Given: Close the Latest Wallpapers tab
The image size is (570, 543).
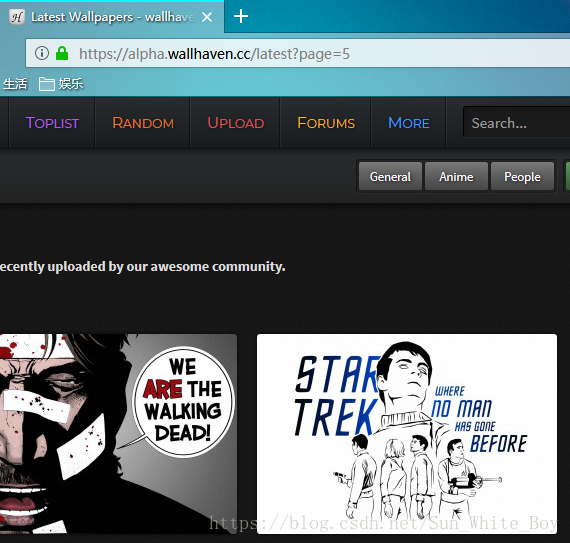Looking at the screenshot, I should (x=207, y=17).
